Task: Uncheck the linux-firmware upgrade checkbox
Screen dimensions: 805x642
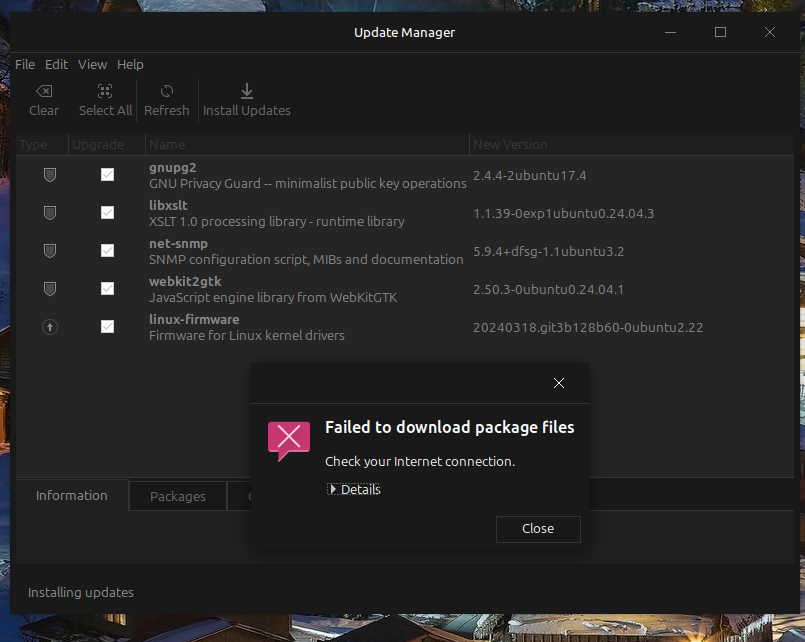Action: pyautogui.click(x=107, y=326)
